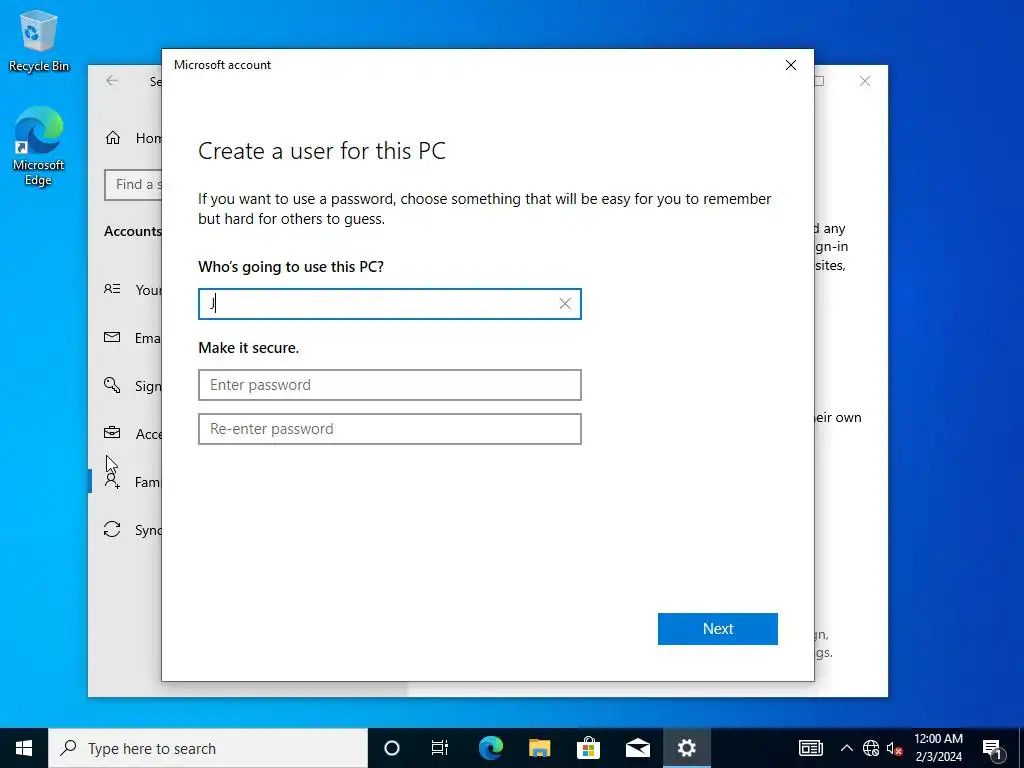Close the Microsoft account dialog
The width and height of the screenshot is (1024, 768).
point(791,65)
